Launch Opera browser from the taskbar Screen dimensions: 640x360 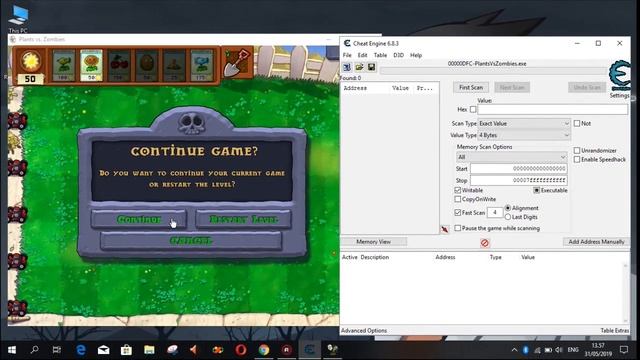click(241, 350)
